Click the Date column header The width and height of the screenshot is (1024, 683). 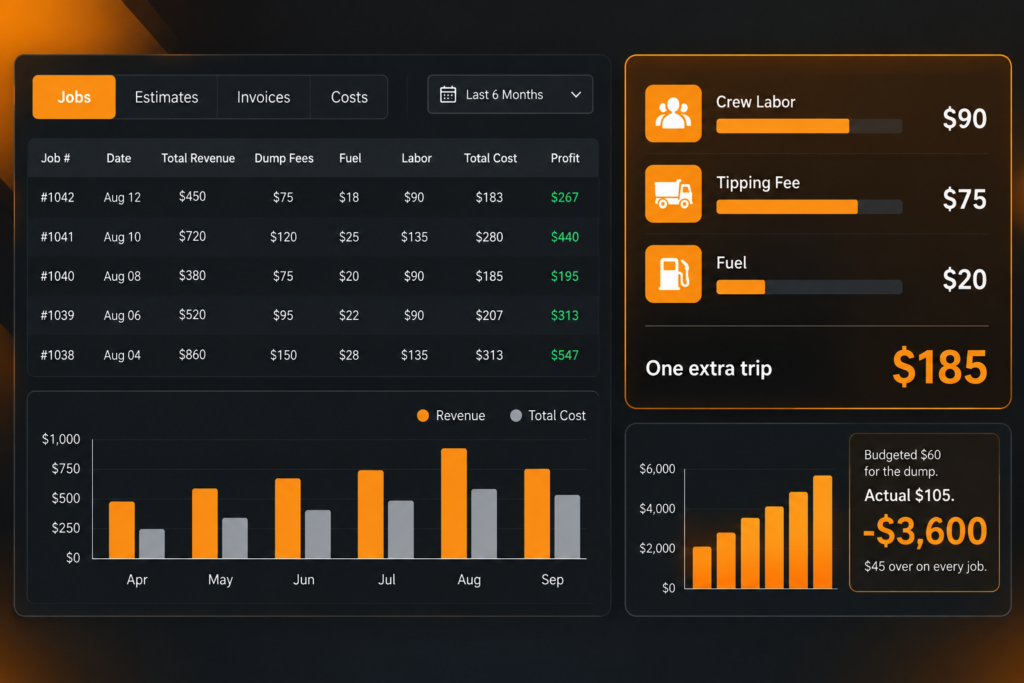(x=119, y=158)
